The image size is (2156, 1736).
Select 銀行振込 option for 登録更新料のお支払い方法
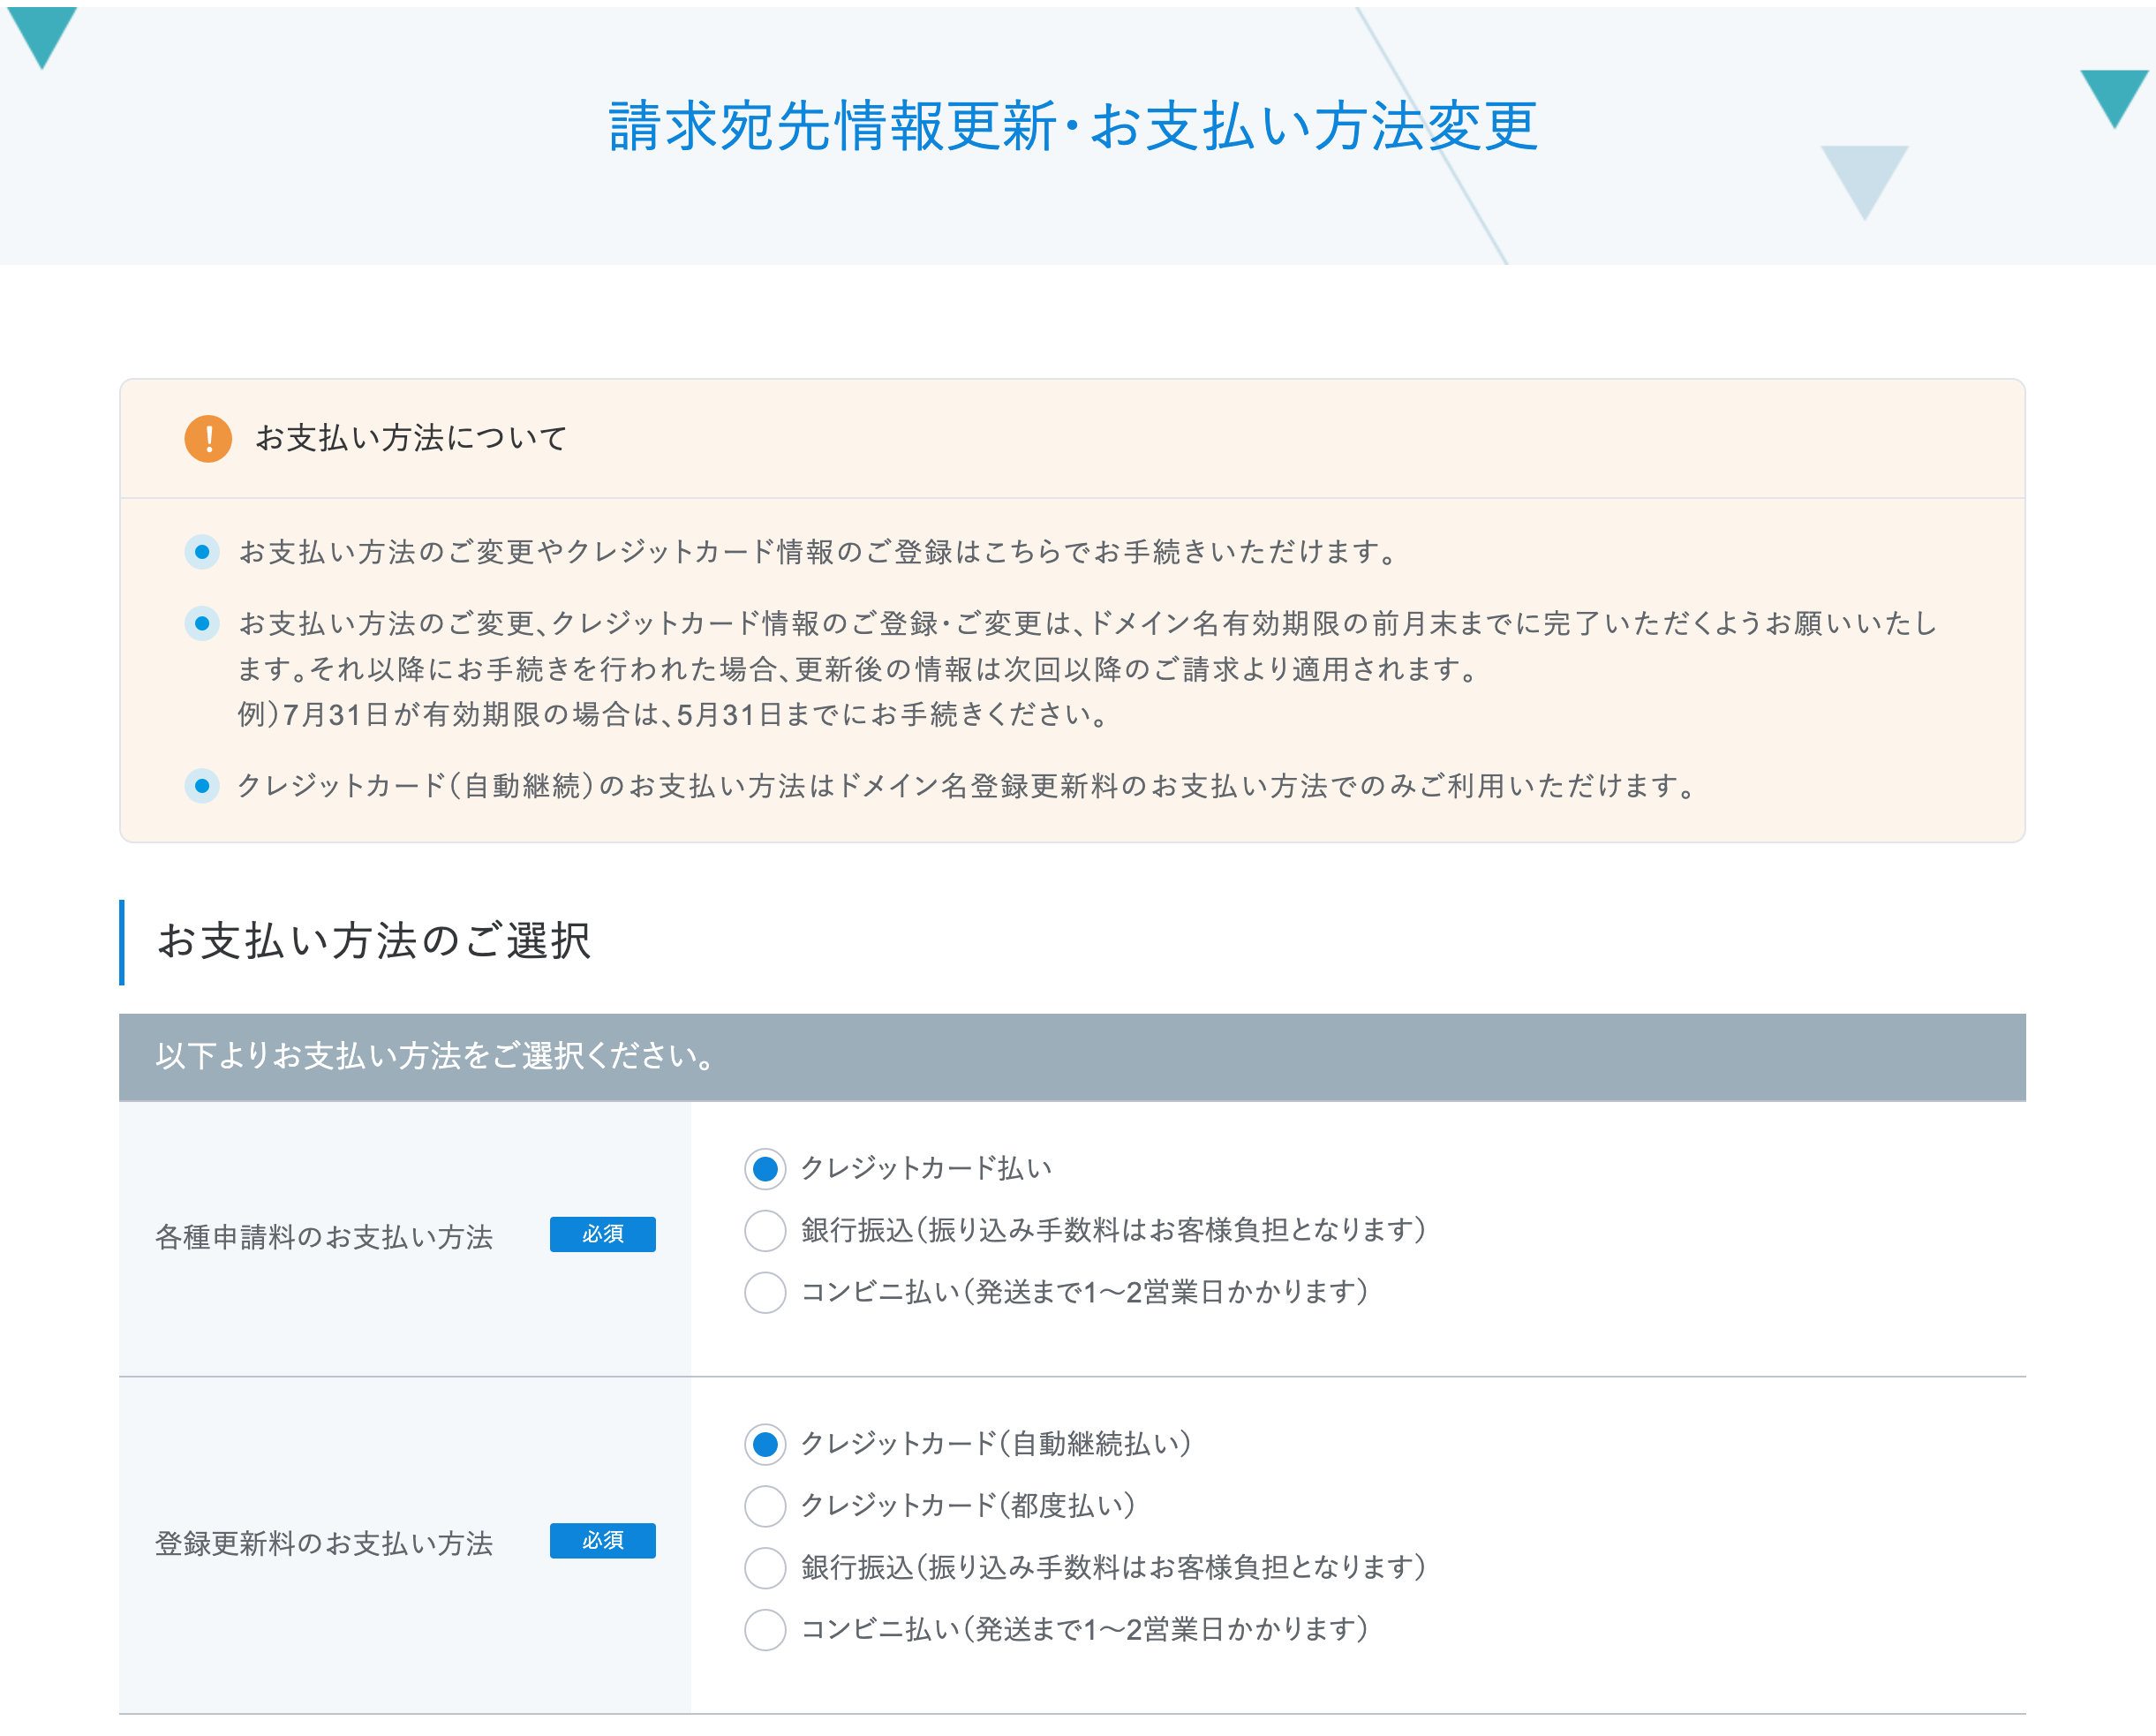pyautogui.click(x=765, y=1568)
